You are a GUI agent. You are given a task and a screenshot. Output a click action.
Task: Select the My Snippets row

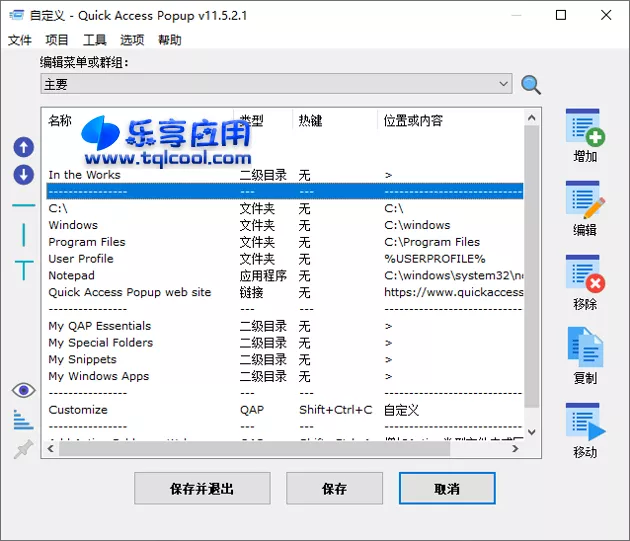285,359
